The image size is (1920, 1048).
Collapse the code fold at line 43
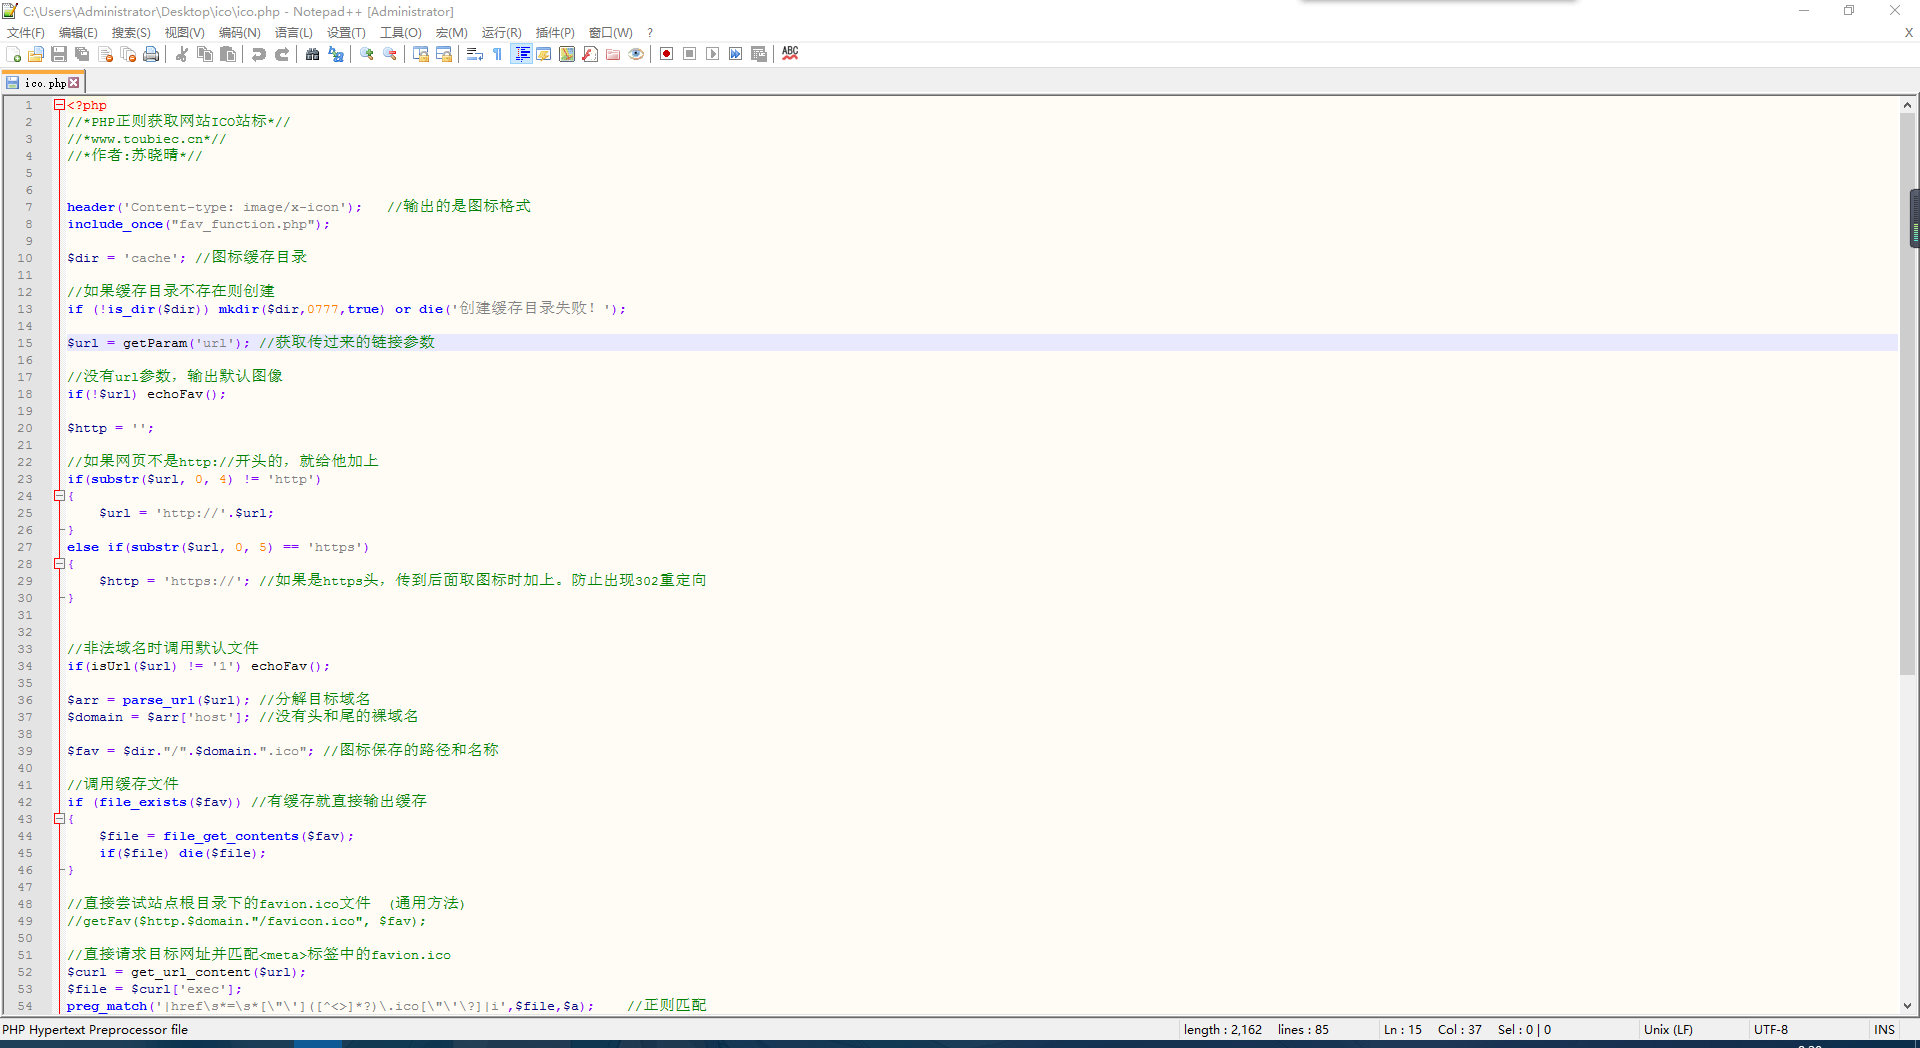coord(59,819)
